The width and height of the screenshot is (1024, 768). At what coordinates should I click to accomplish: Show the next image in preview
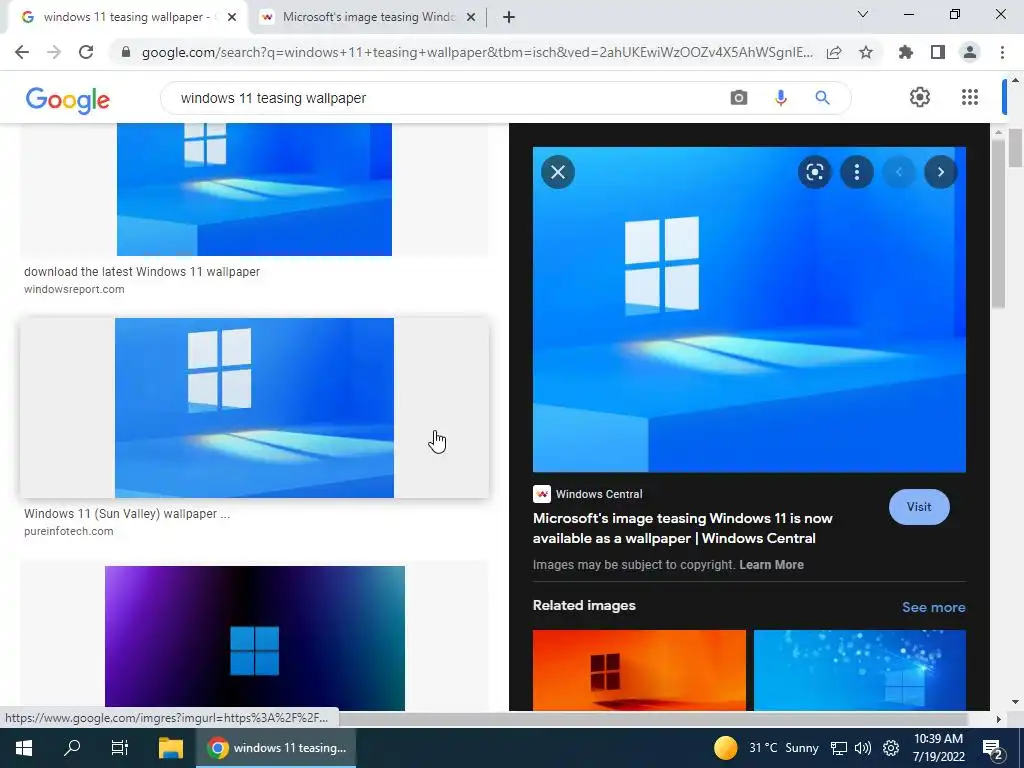[x=940, y=172]
